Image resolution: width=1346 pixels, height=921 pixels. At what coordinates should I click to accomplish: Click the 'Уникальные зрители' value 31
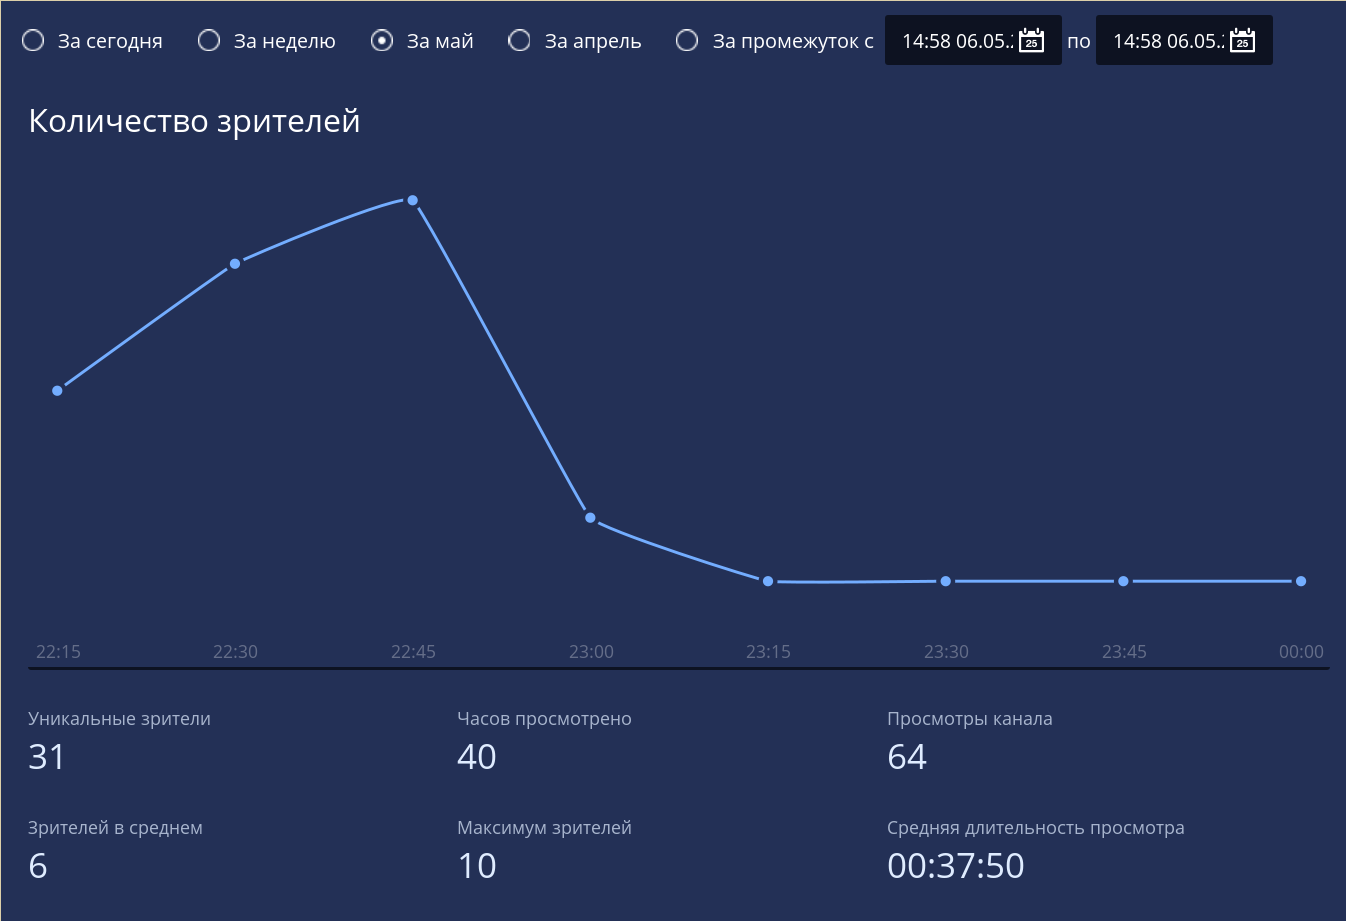(x=47, y=757)
